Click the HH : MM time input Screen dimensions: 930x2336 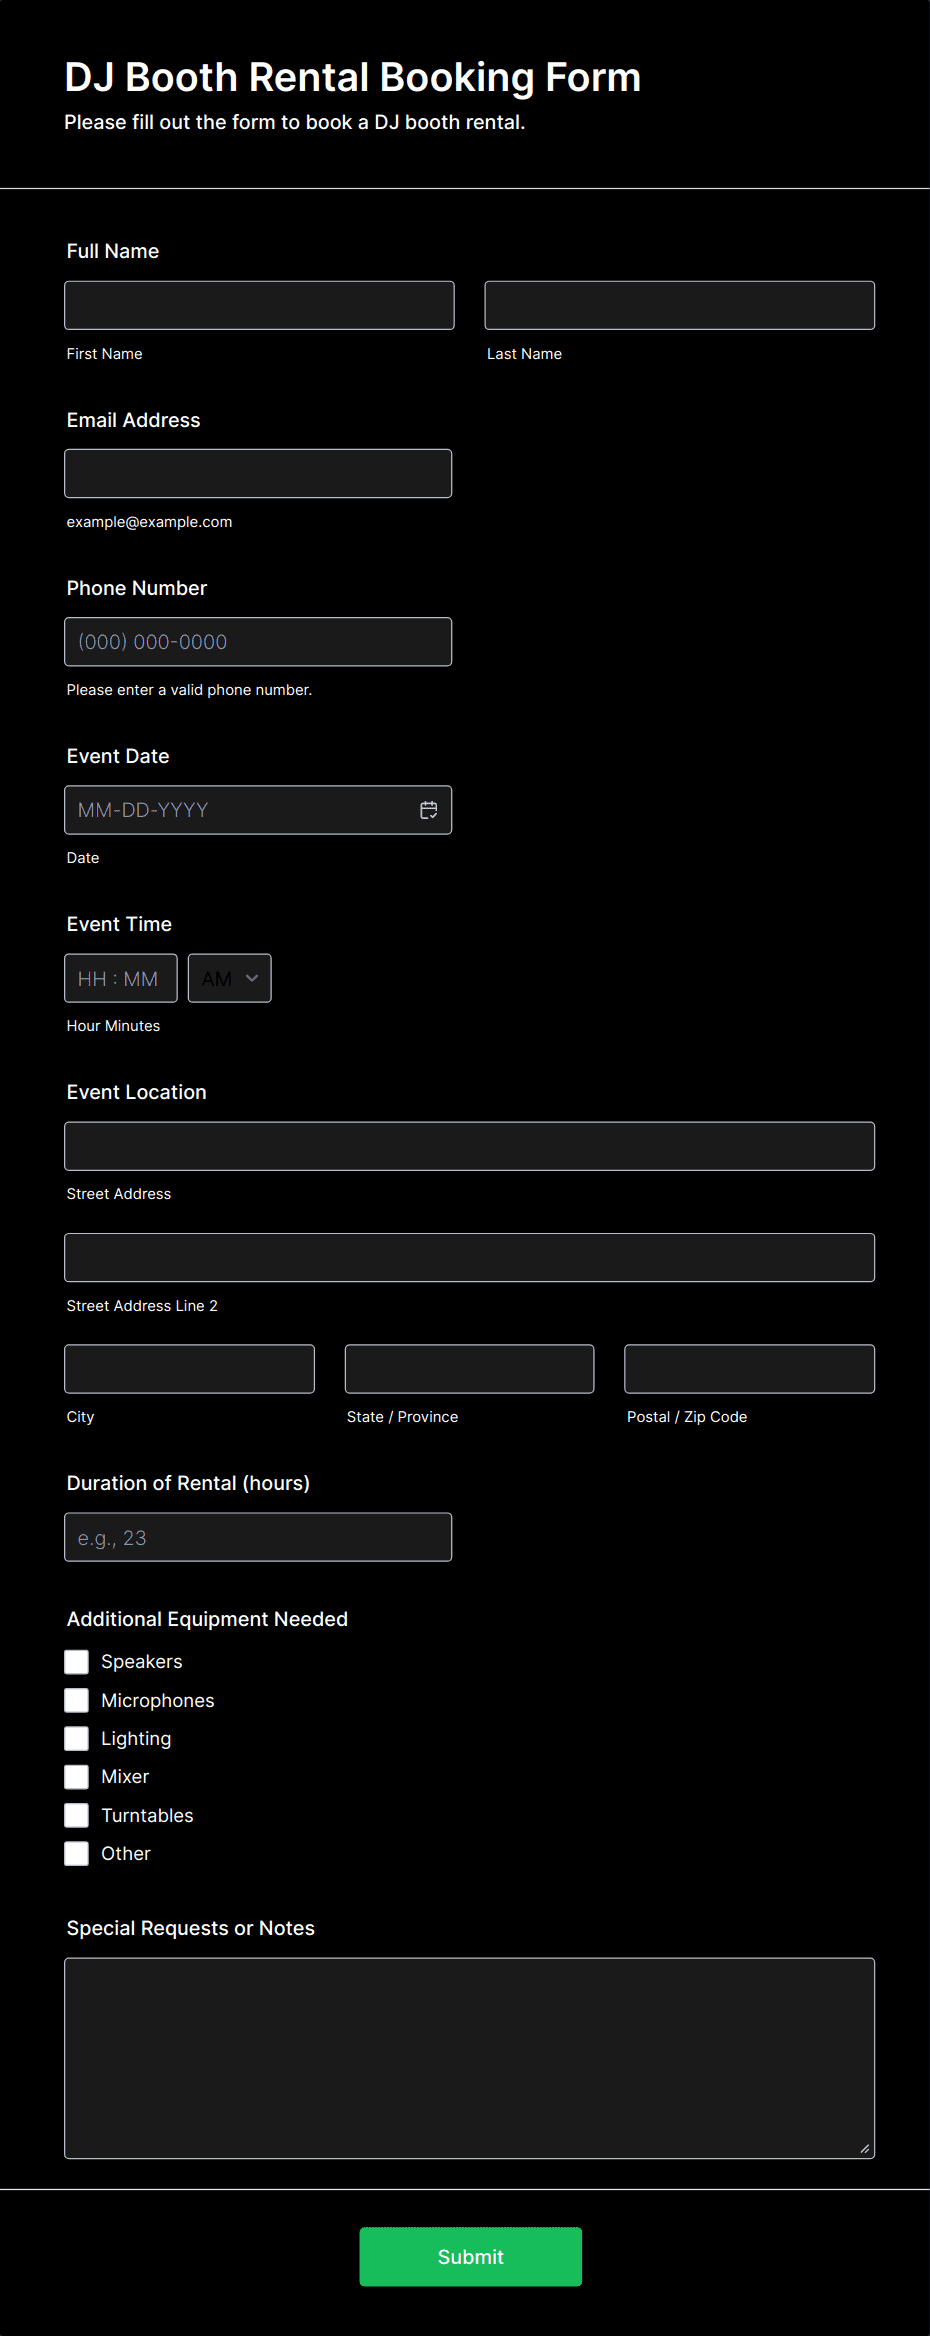(x=120, y=978)
